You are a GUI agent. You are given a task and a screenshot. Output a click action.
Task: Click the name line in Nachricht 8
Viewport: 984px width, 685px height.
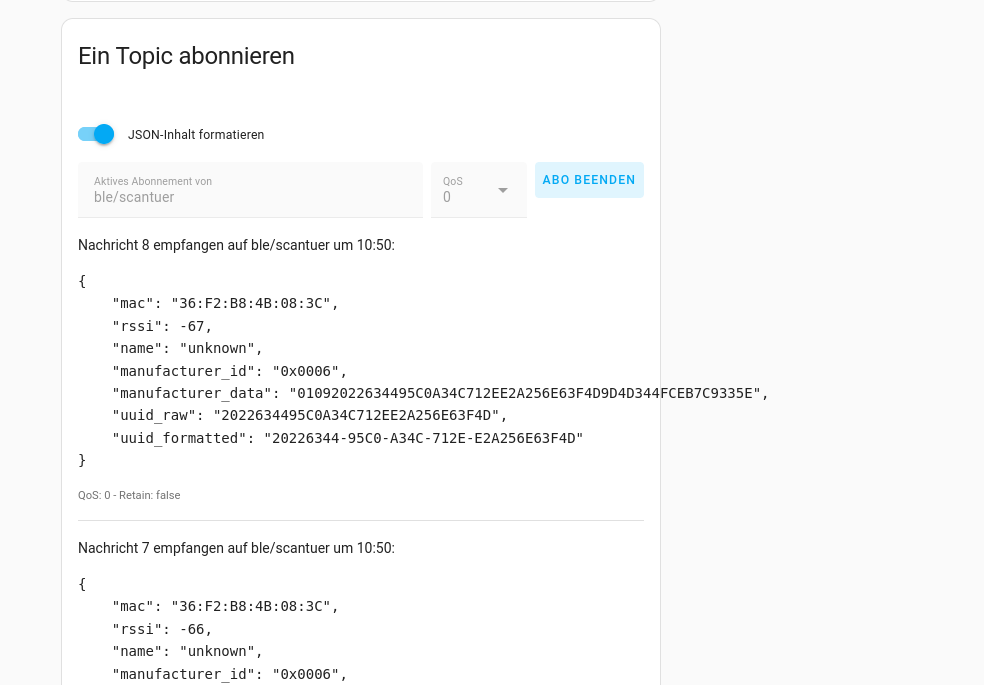click(188, 348)
